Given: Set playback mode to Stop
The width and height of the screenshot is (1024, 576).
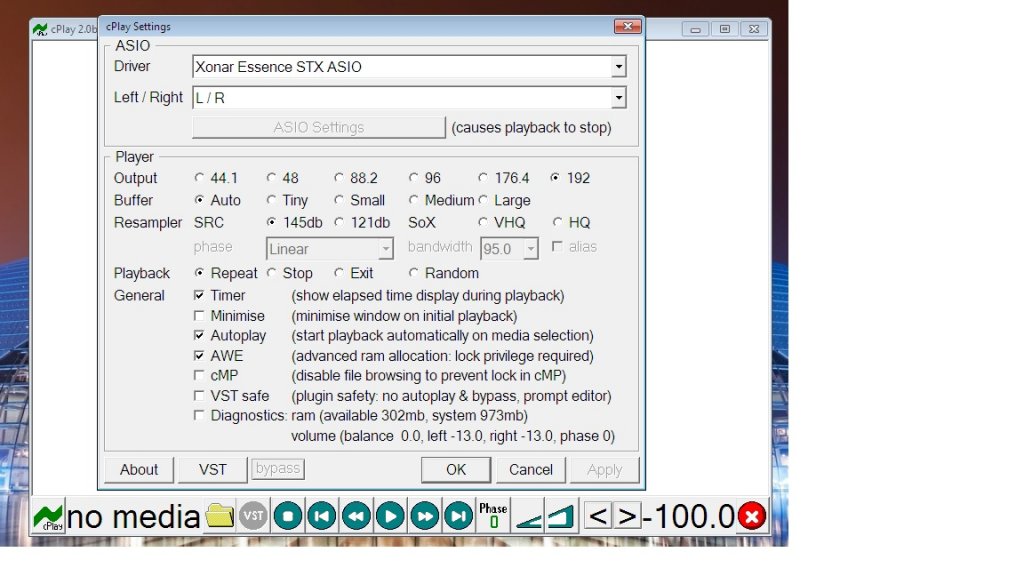Looking at the screenshot, I should coord(290,273).
